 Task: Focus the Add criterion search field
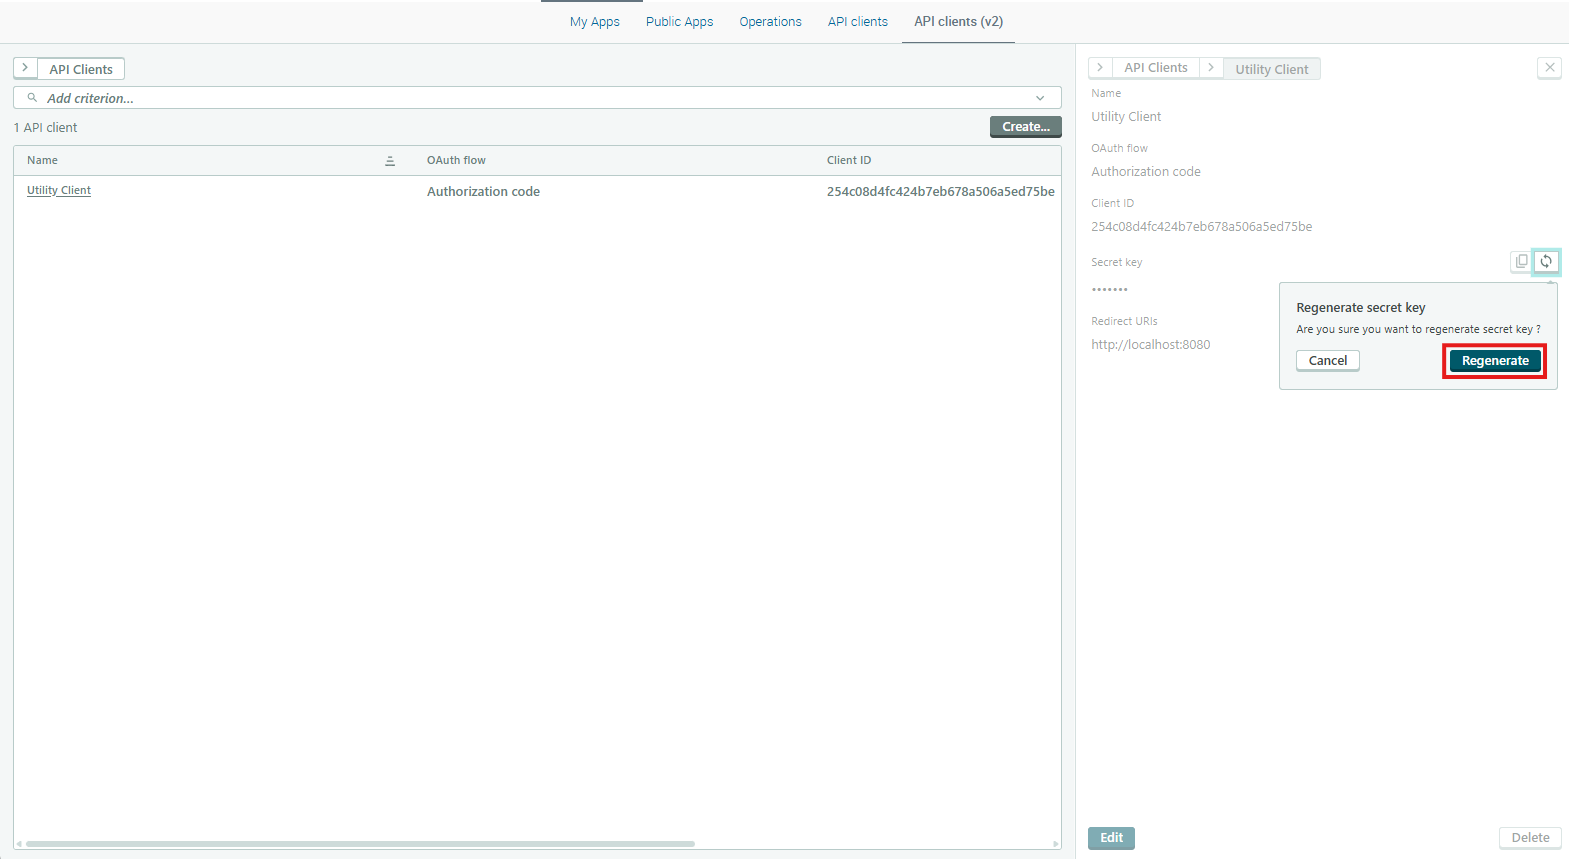point(500,98)
